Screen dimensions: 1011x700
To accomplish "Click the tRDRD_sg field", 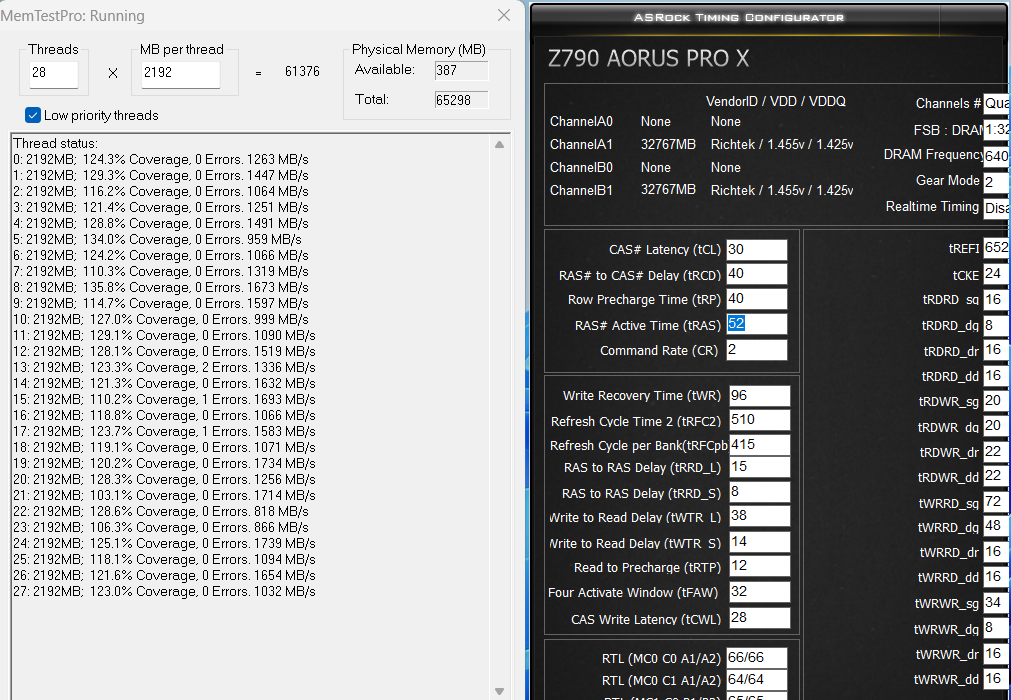I will [997, 300].
